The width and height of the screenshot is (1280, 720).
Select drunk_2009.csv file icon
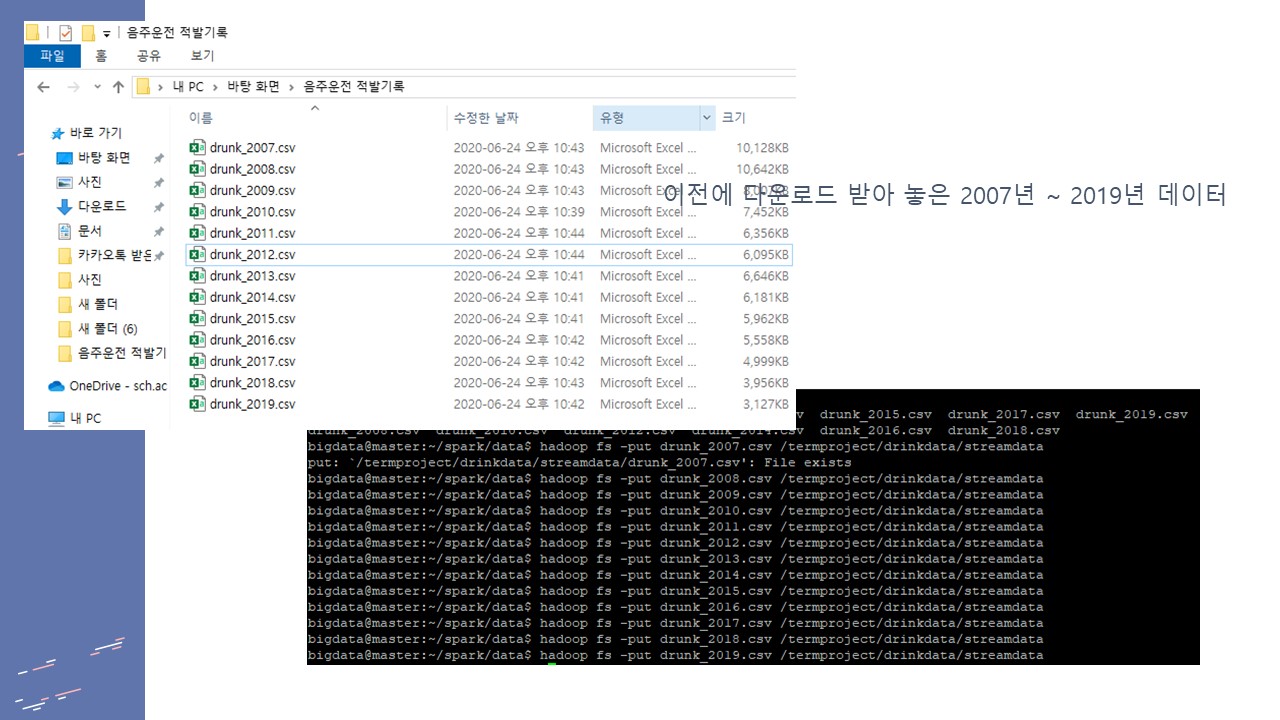(197, 190)
